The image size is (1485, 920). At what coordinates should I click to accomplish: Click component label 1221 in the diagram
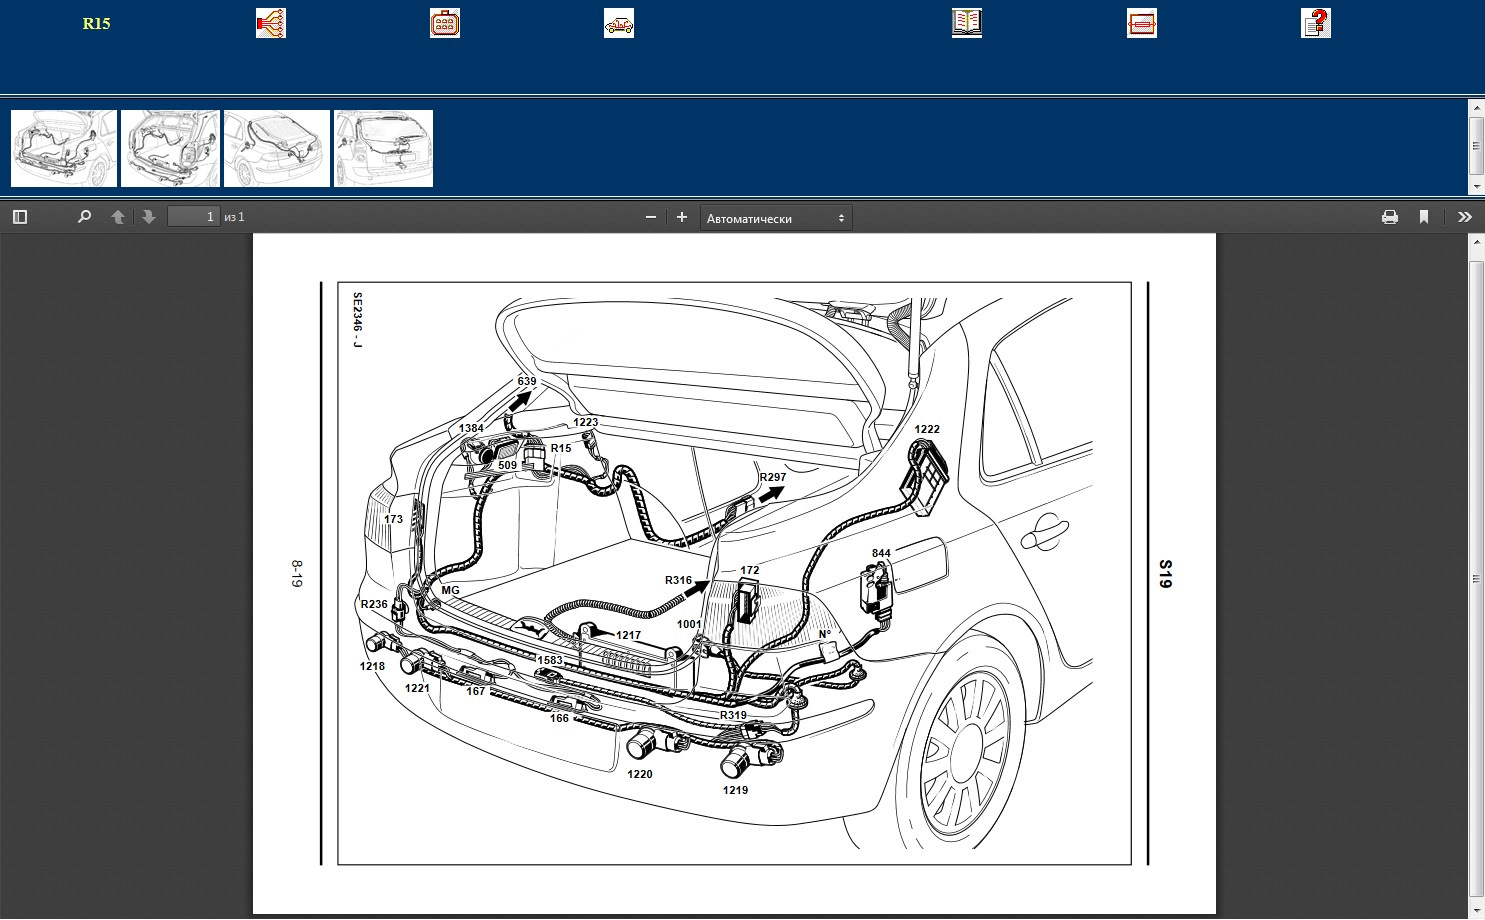(417, 689)
